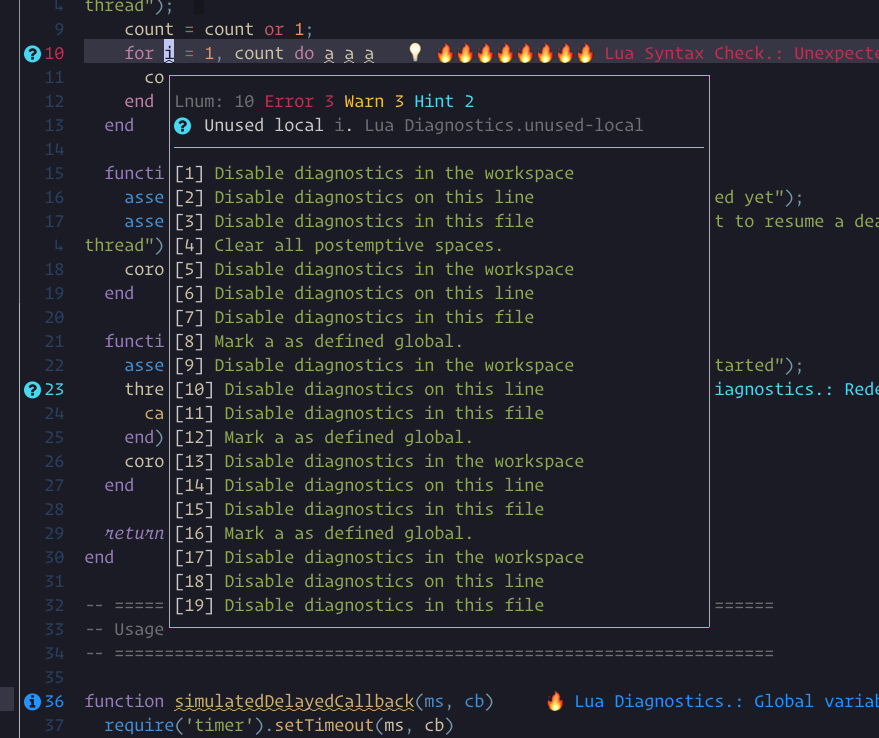Image resolution: width=879 pixels, height=738 pixels.
Task: Select action [19] Disable diagnostics in this file
Action: pos(359,606)
